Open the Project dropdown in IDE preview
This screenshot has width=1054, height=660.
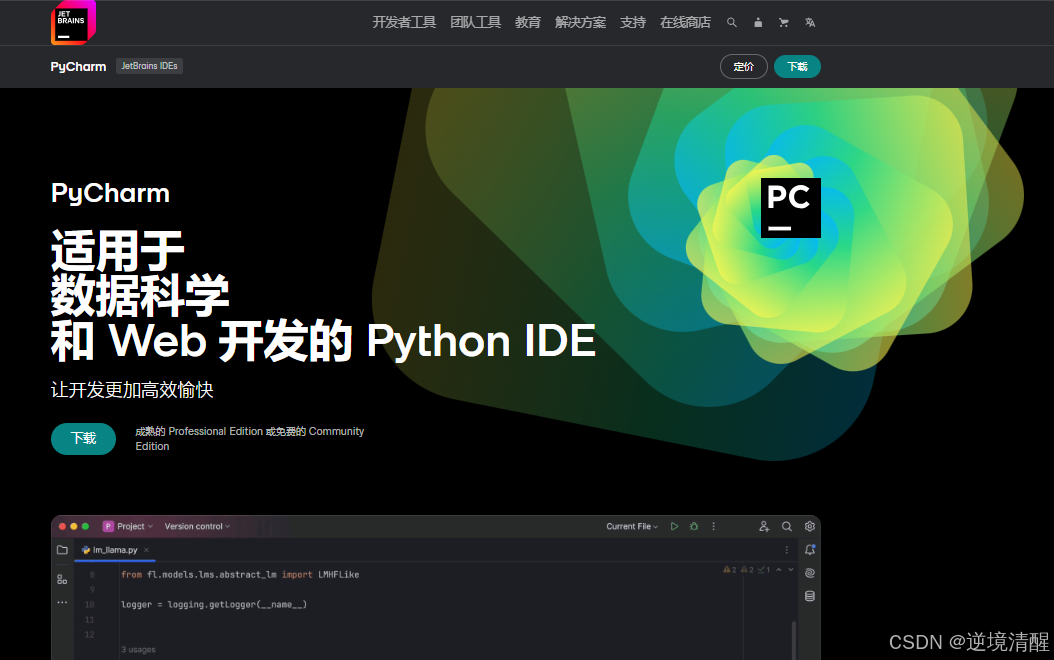coord(128,526)
